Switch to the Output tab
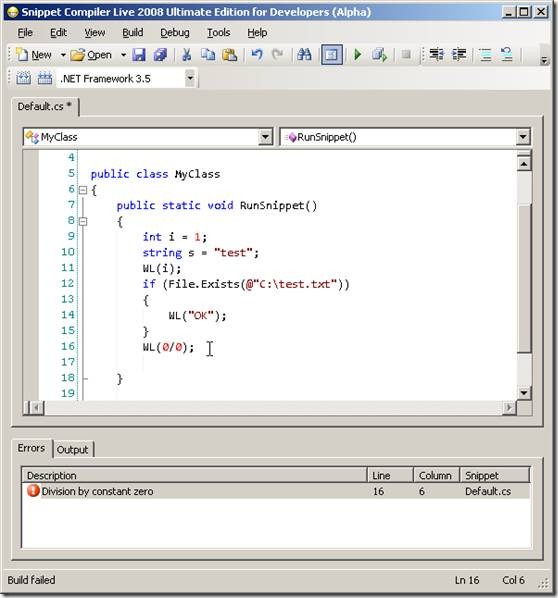Viewport: 558px width, 598px height. 72,450
